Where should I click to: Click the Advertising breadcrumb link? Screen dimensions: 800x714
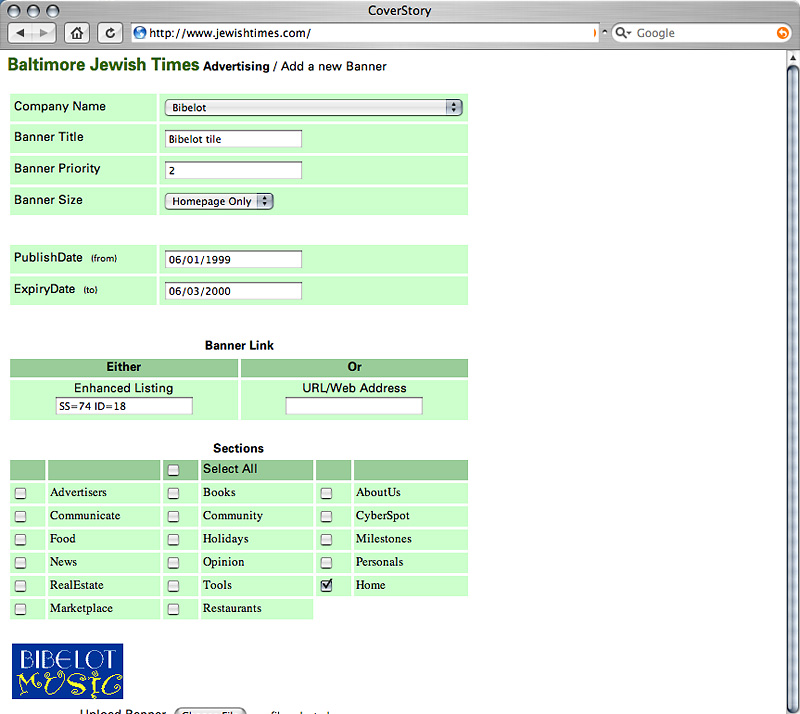click(x=236, y=66)
